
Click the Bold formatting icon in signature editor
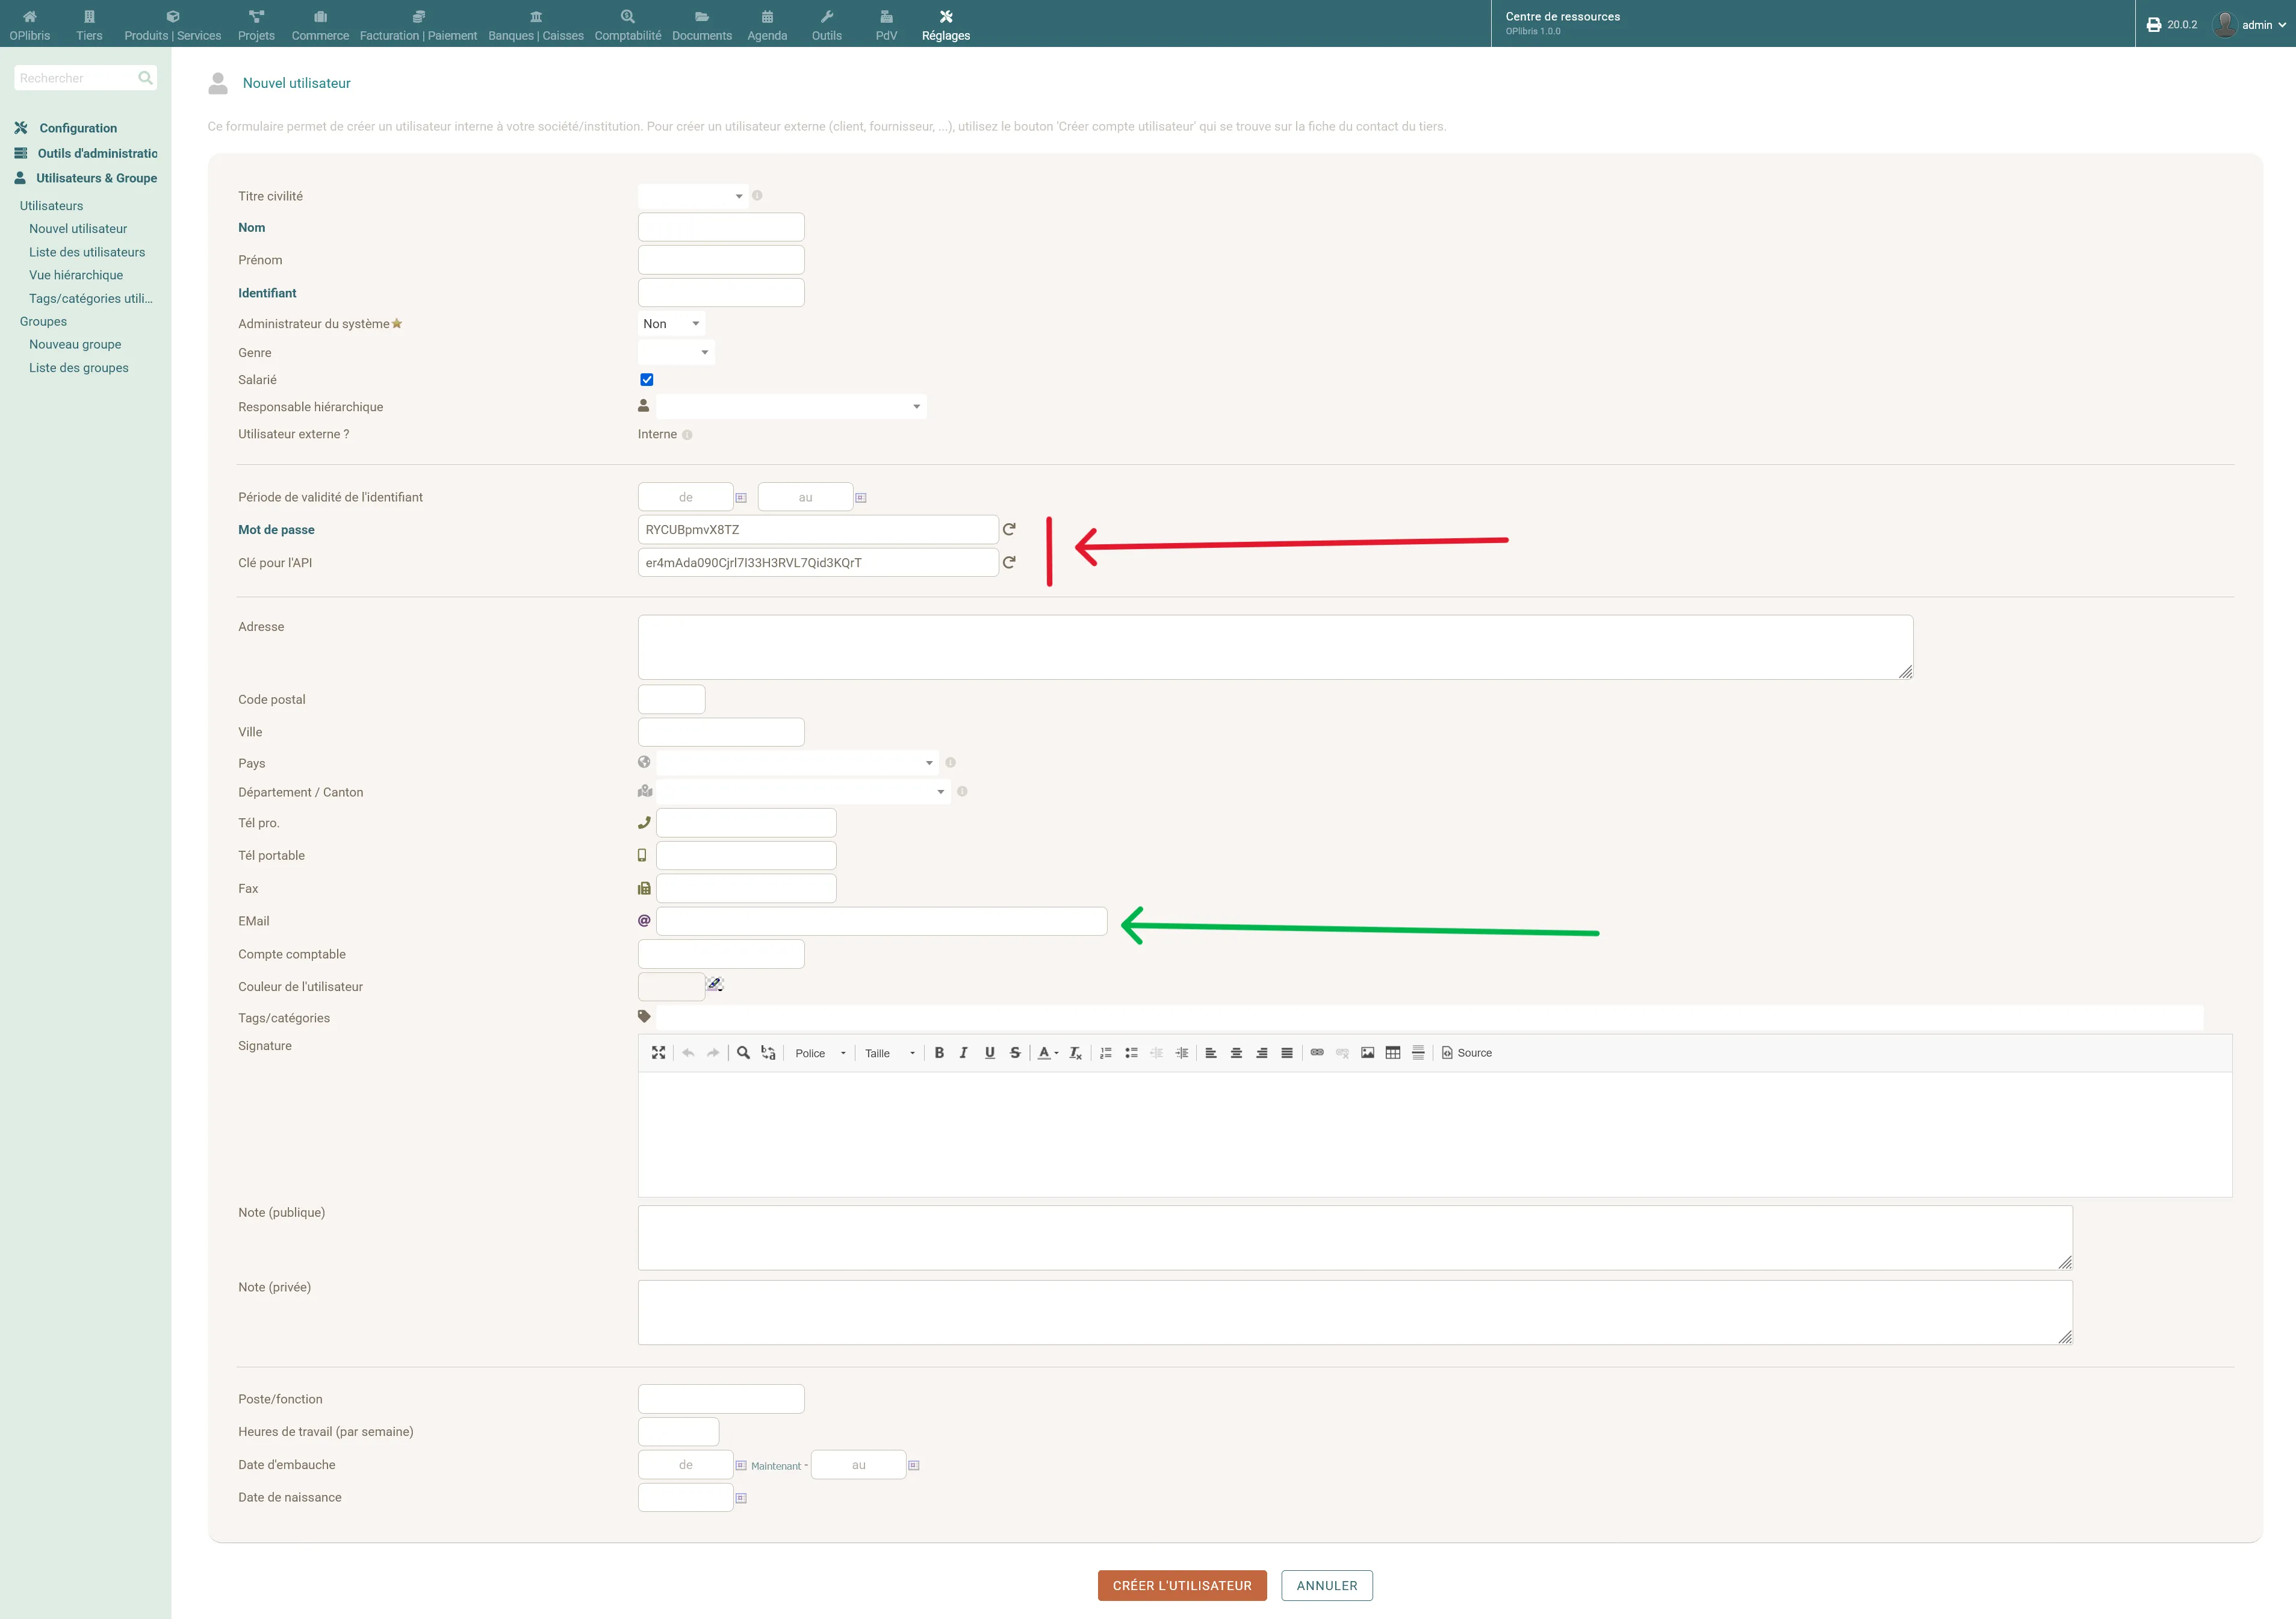939,1053
